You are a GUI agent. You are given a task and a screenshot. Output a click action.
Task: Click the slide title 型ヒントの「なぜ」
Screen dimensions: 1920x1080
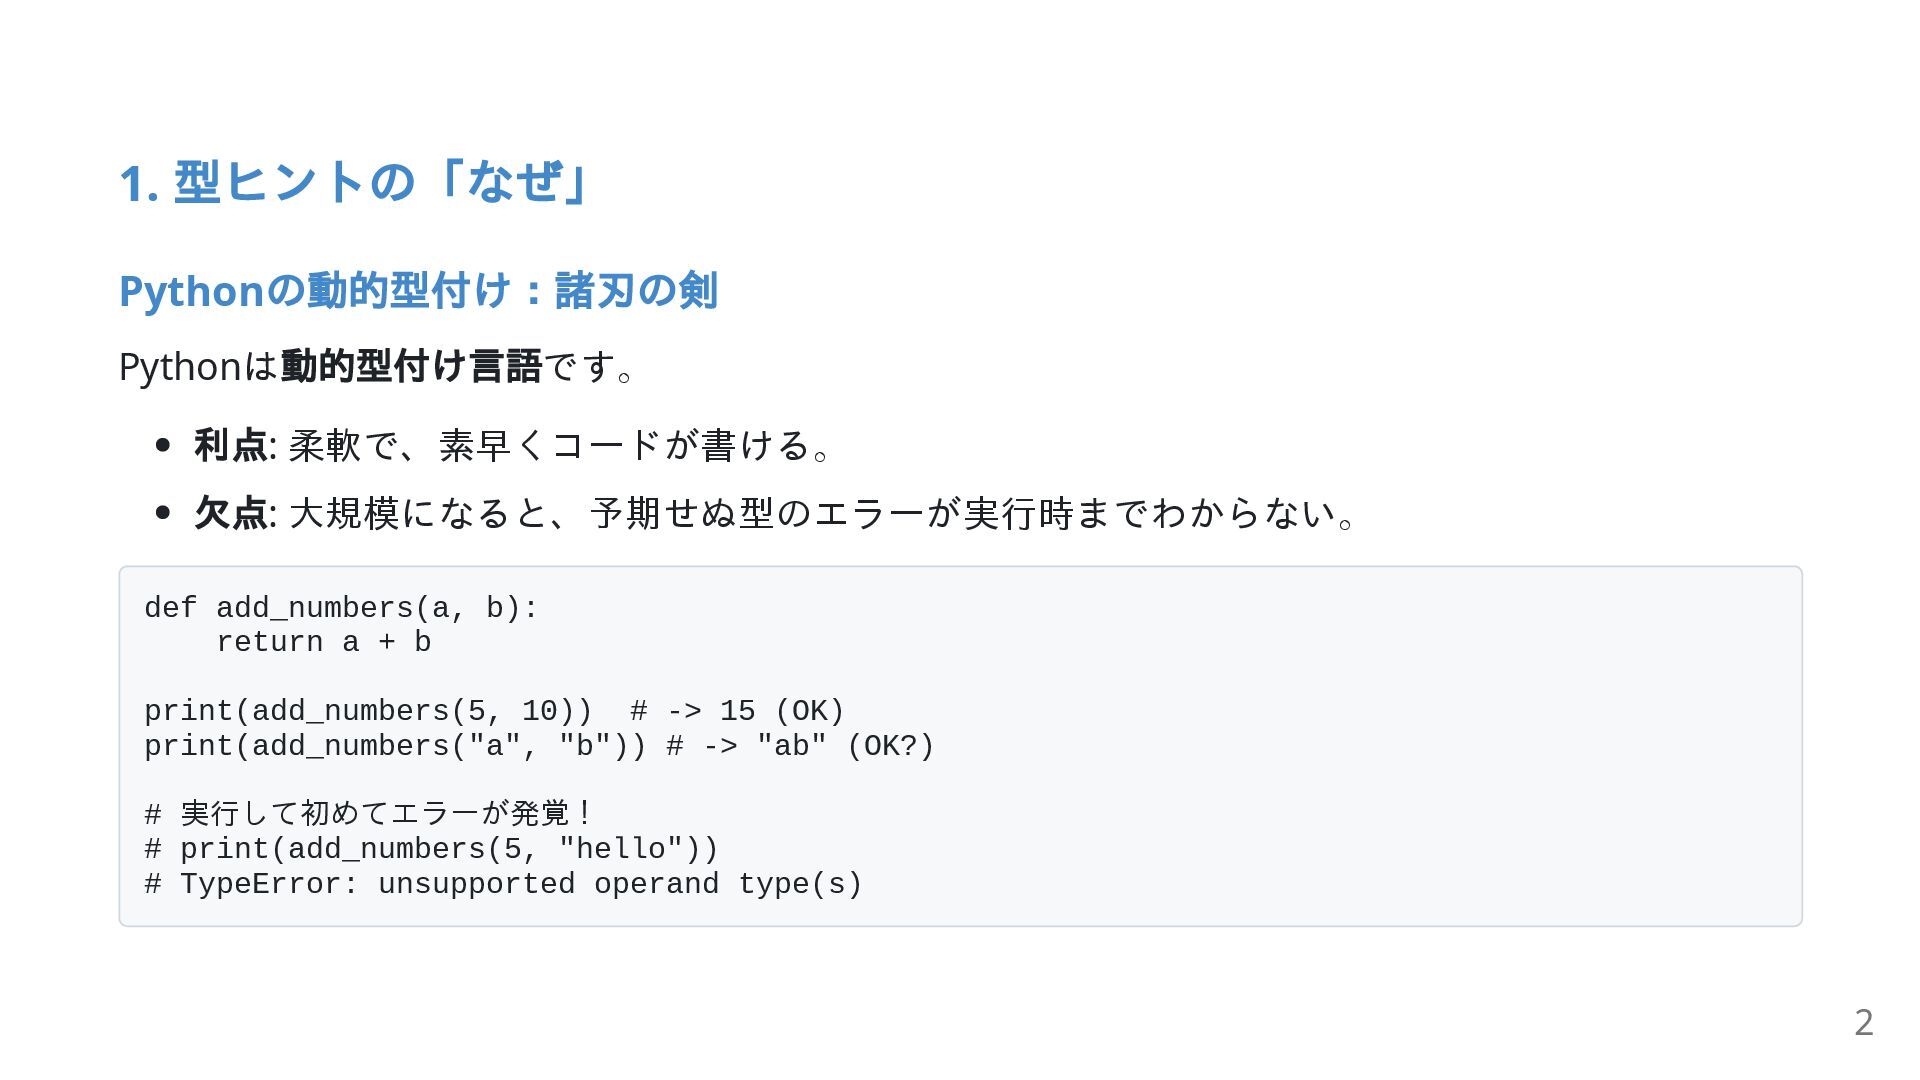tap(354, 182)
